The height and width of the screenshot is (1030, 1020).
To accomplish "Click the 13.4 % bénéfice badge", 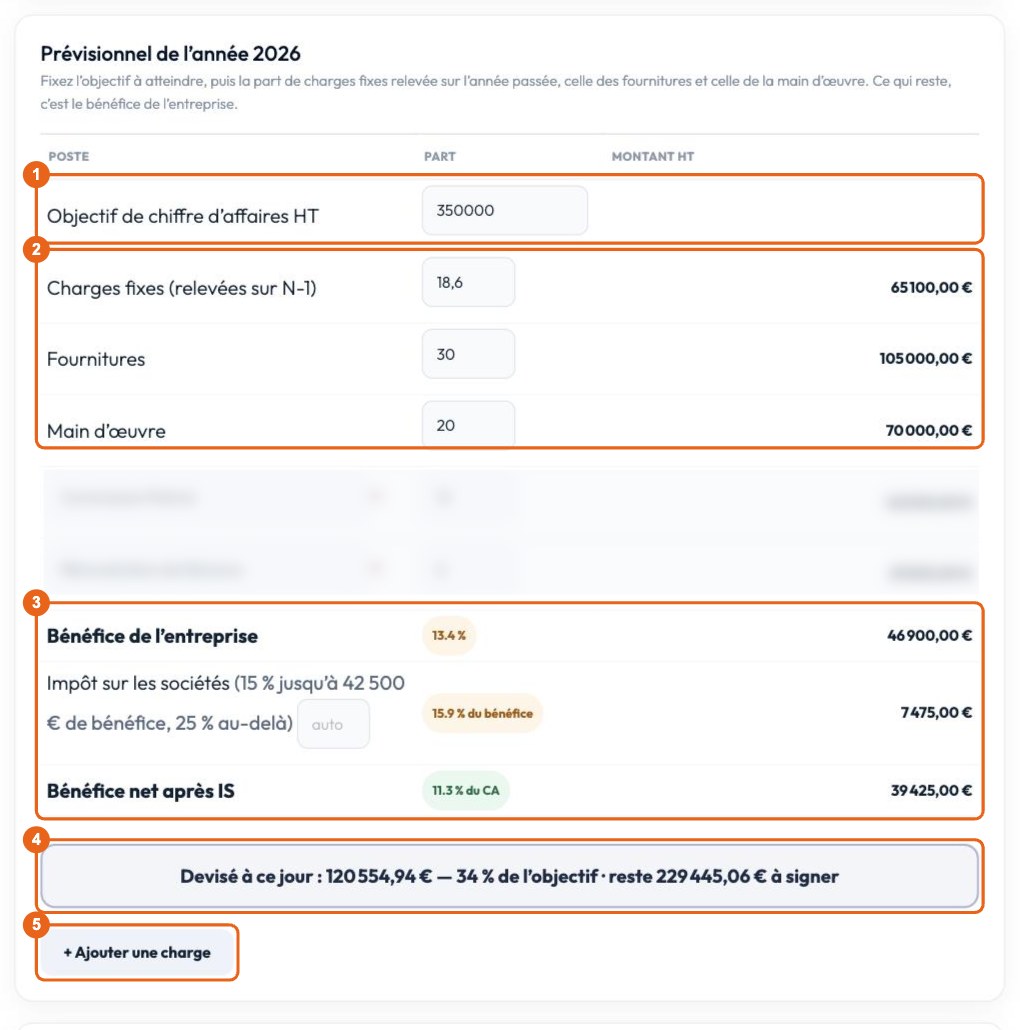I will (449, 635).
